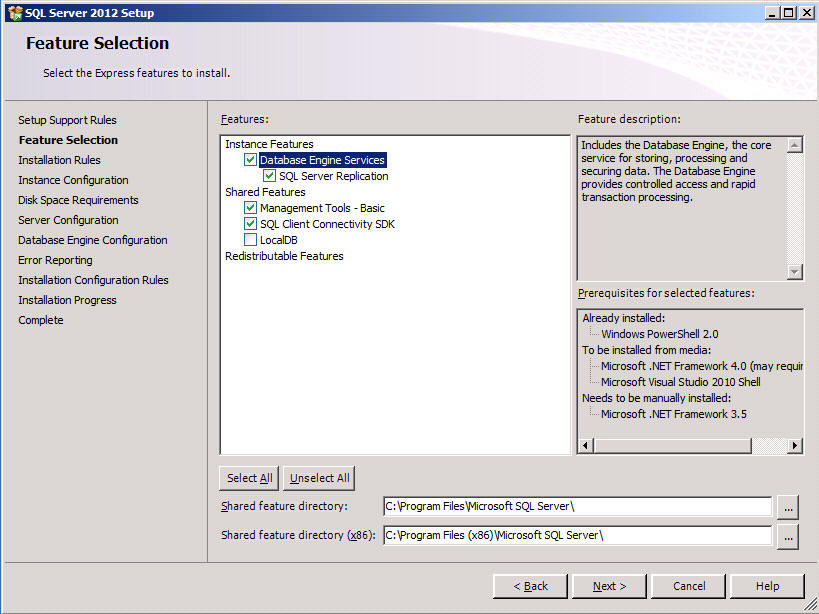The image size is (819, 614).
Task: Cancel the SQL Server setup
Action: [x=689, y=586]
